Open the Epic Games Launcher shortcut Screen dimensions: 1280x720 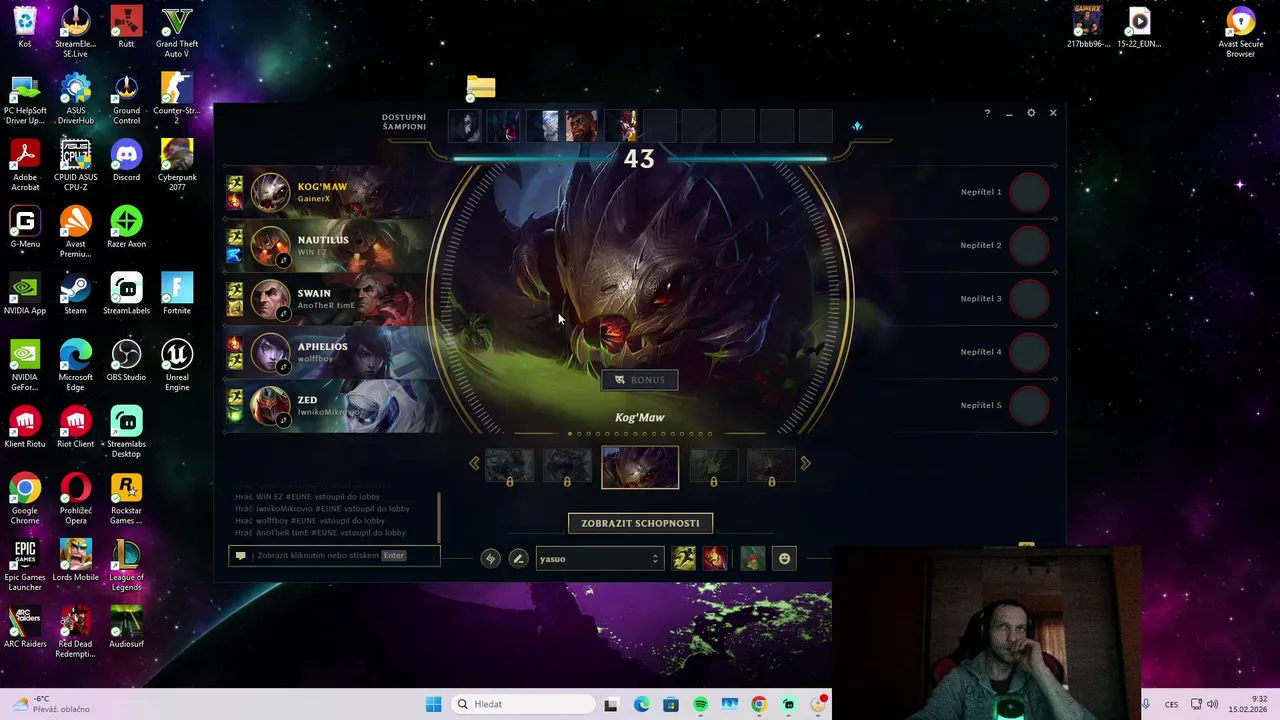25,566
